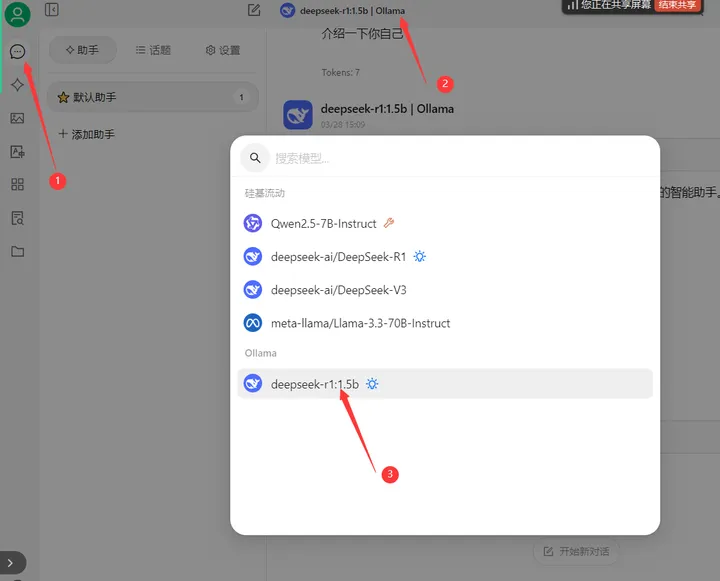
Task: Click 结束共享 to stop screen sharing
Action: click(x=677, y=5)
